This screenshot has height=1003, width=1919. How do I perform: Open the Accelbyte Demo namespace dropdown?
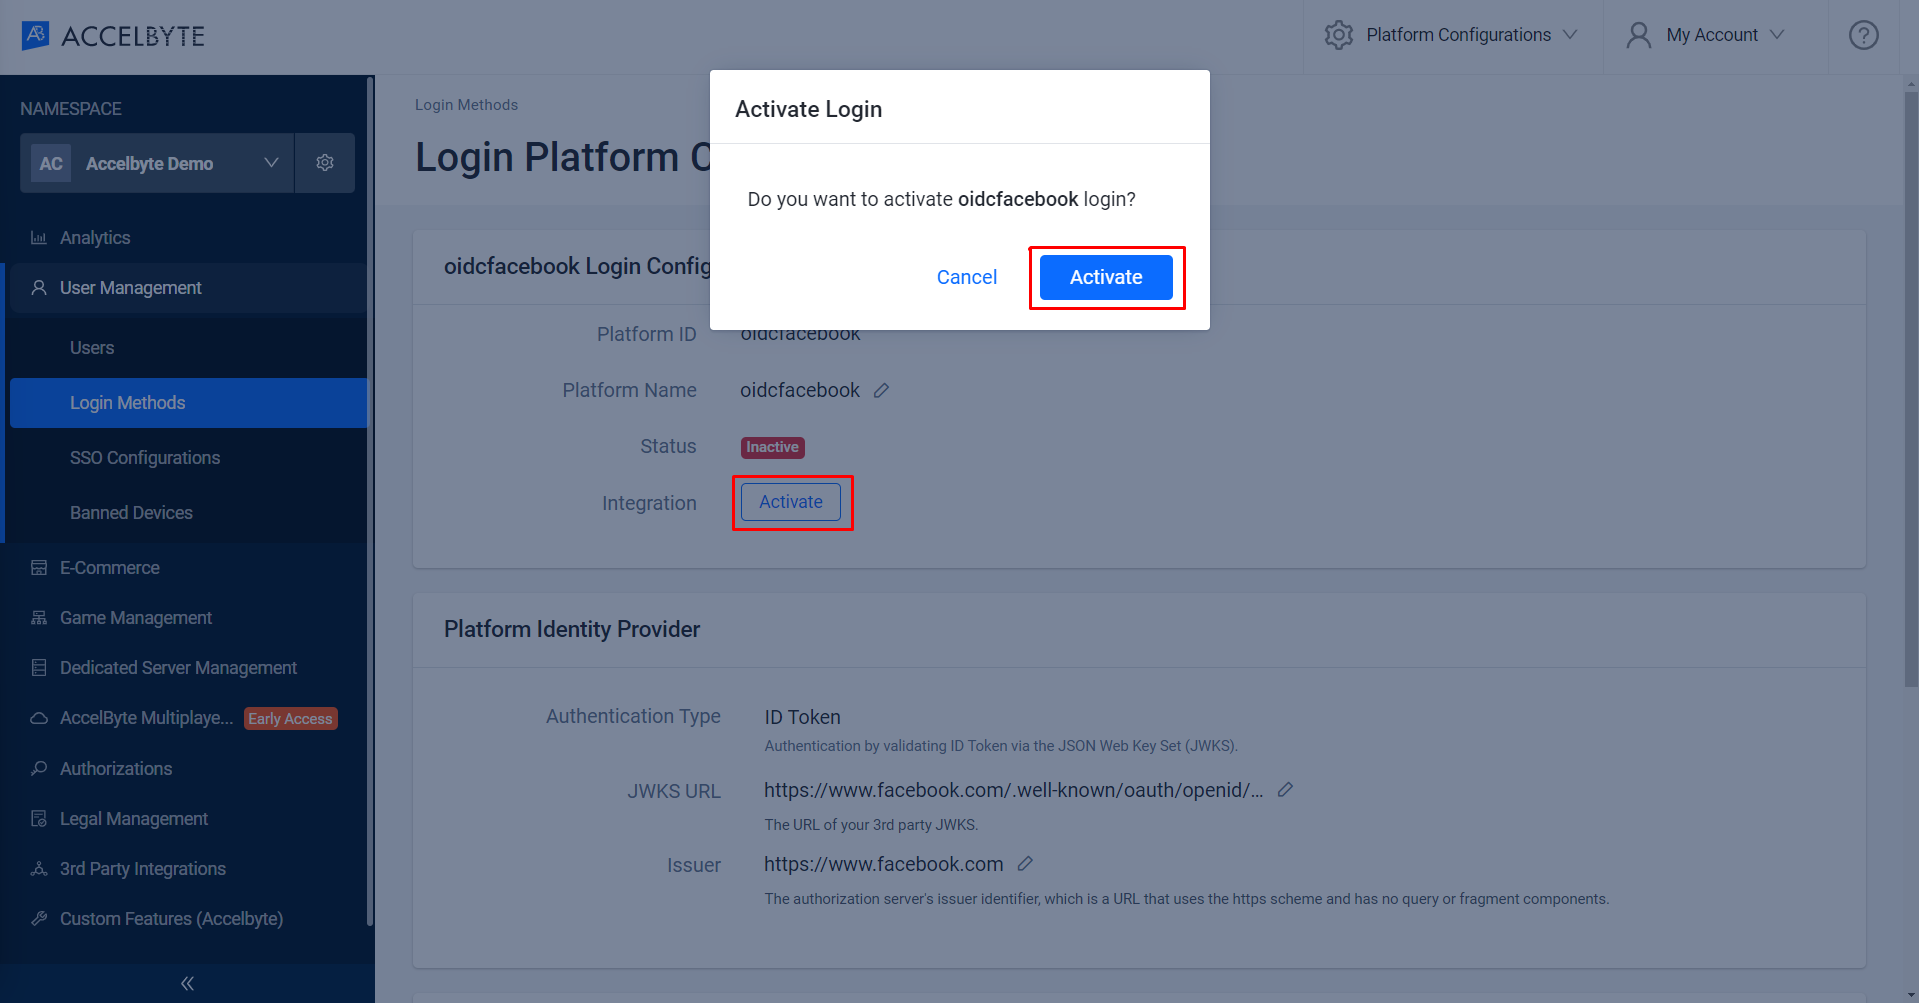157,163
